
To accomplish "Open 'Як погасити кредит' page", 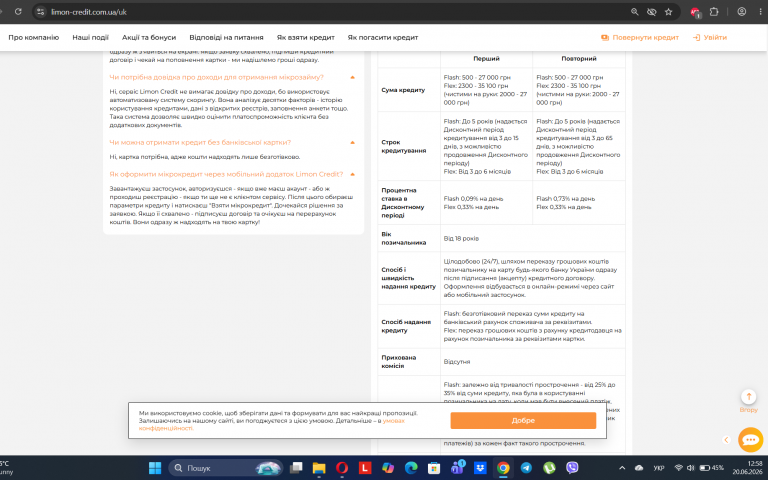I will [x=383, y=37].
